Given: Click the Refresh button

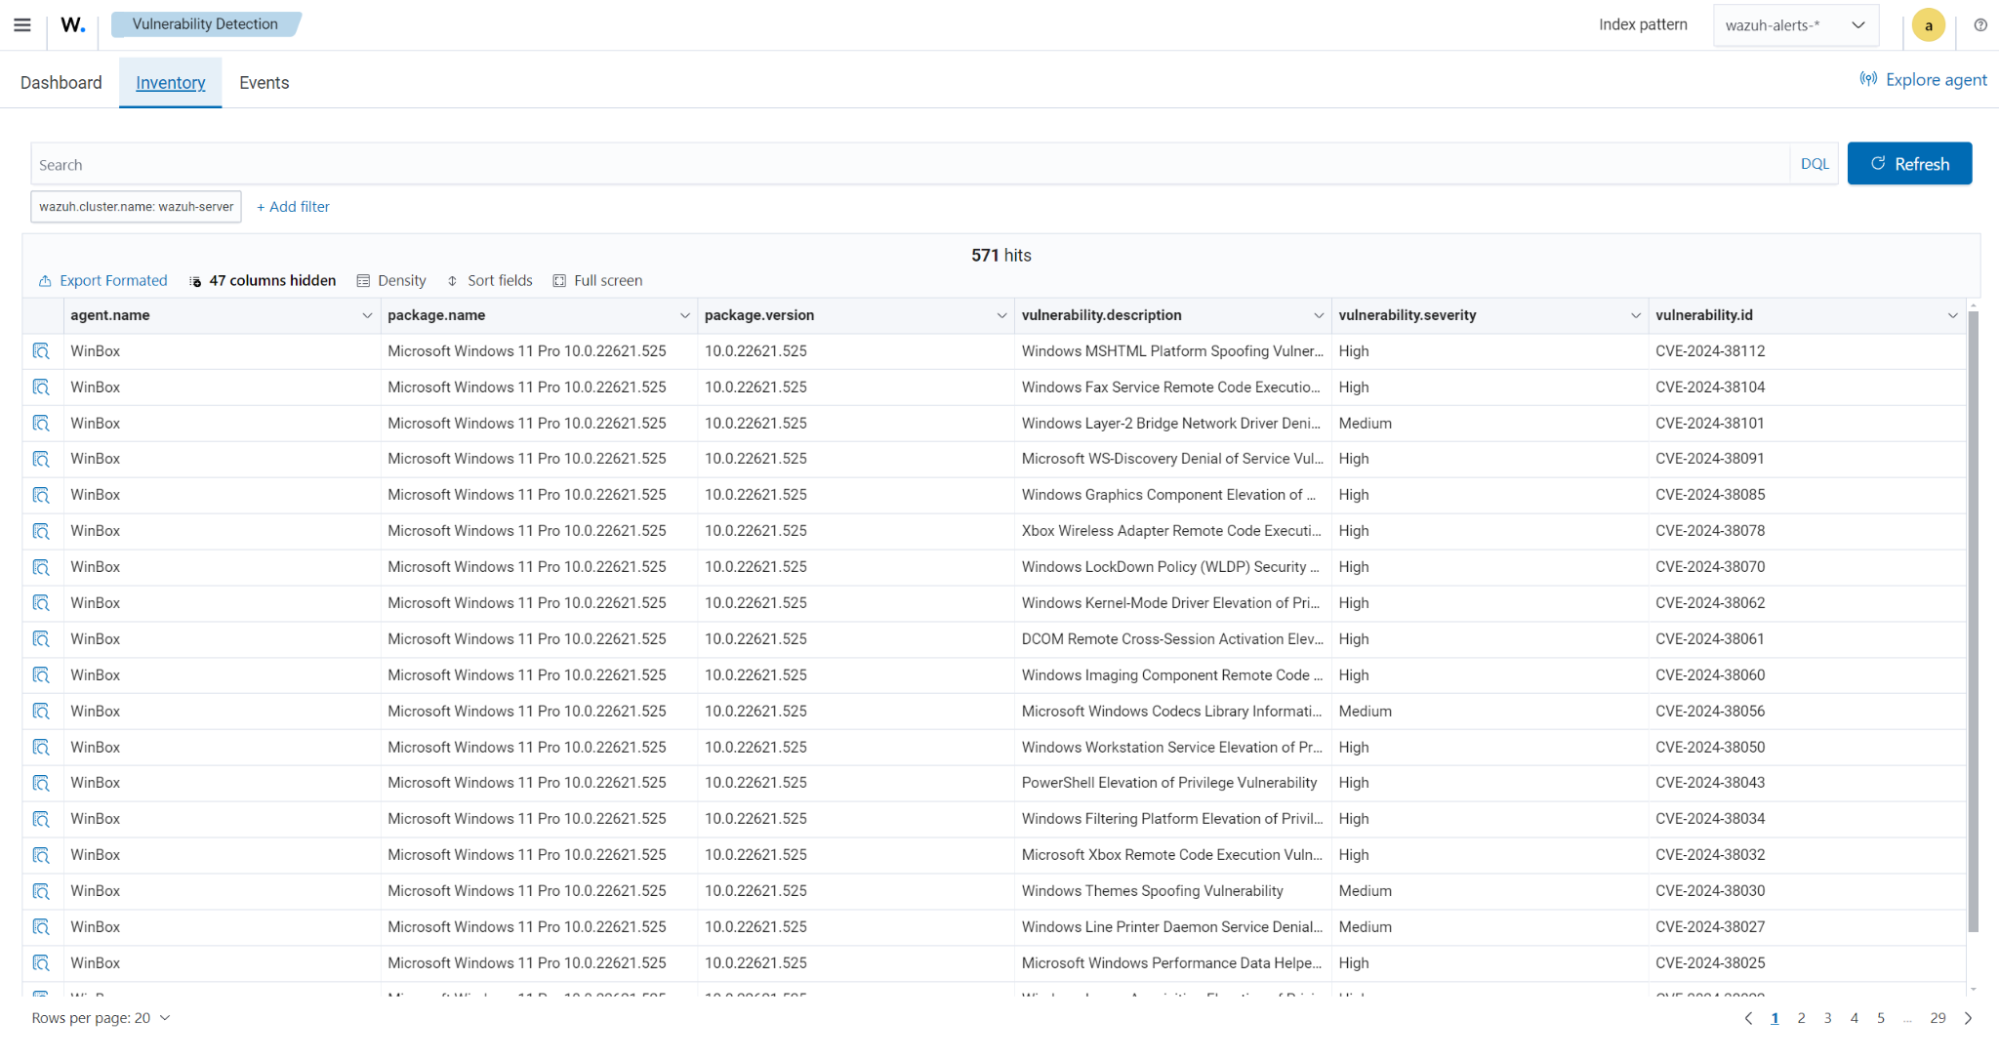Looking at the screenshot, I should 1909,163.
